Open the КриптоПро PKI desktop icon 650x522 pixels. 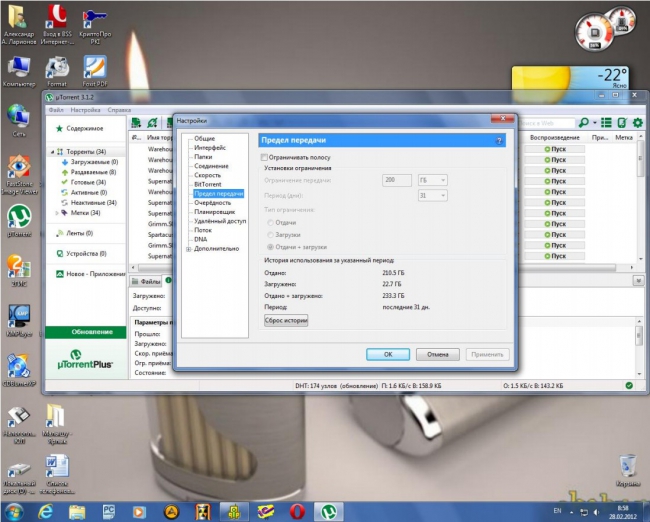[x=95, y=26]
